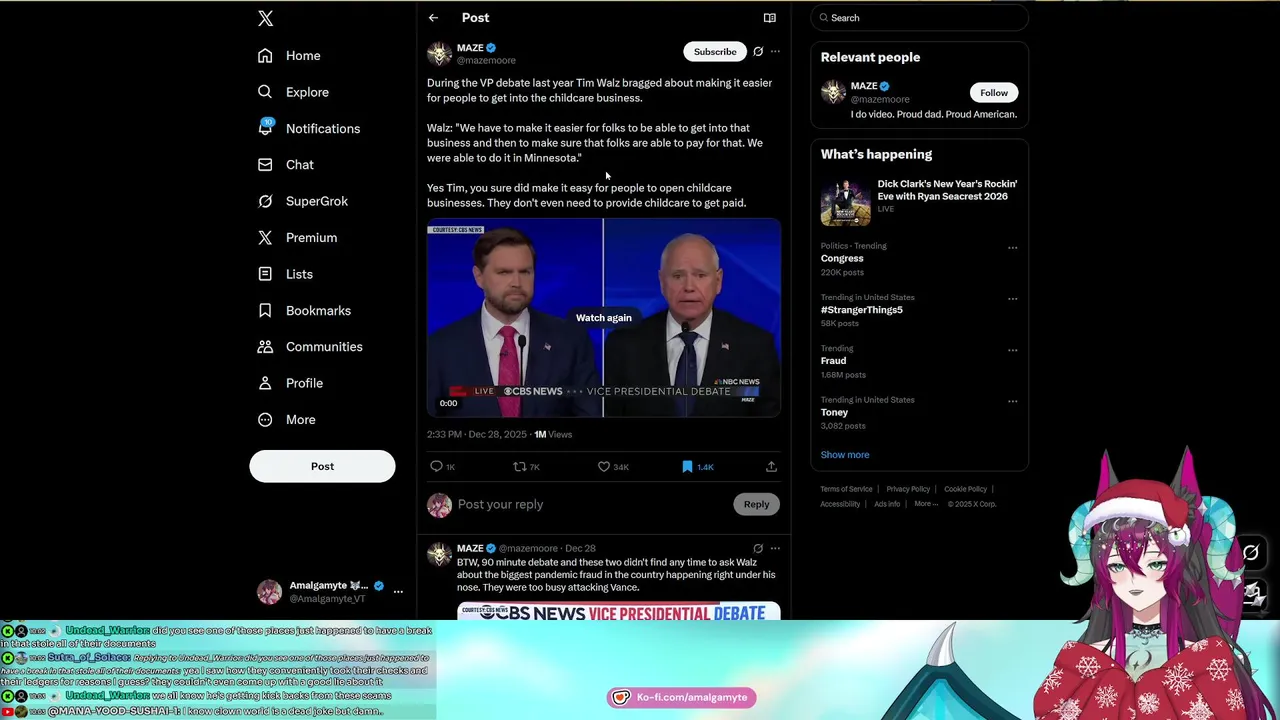
Task: Toggle the like heart on the post
Action: [603, 467]
